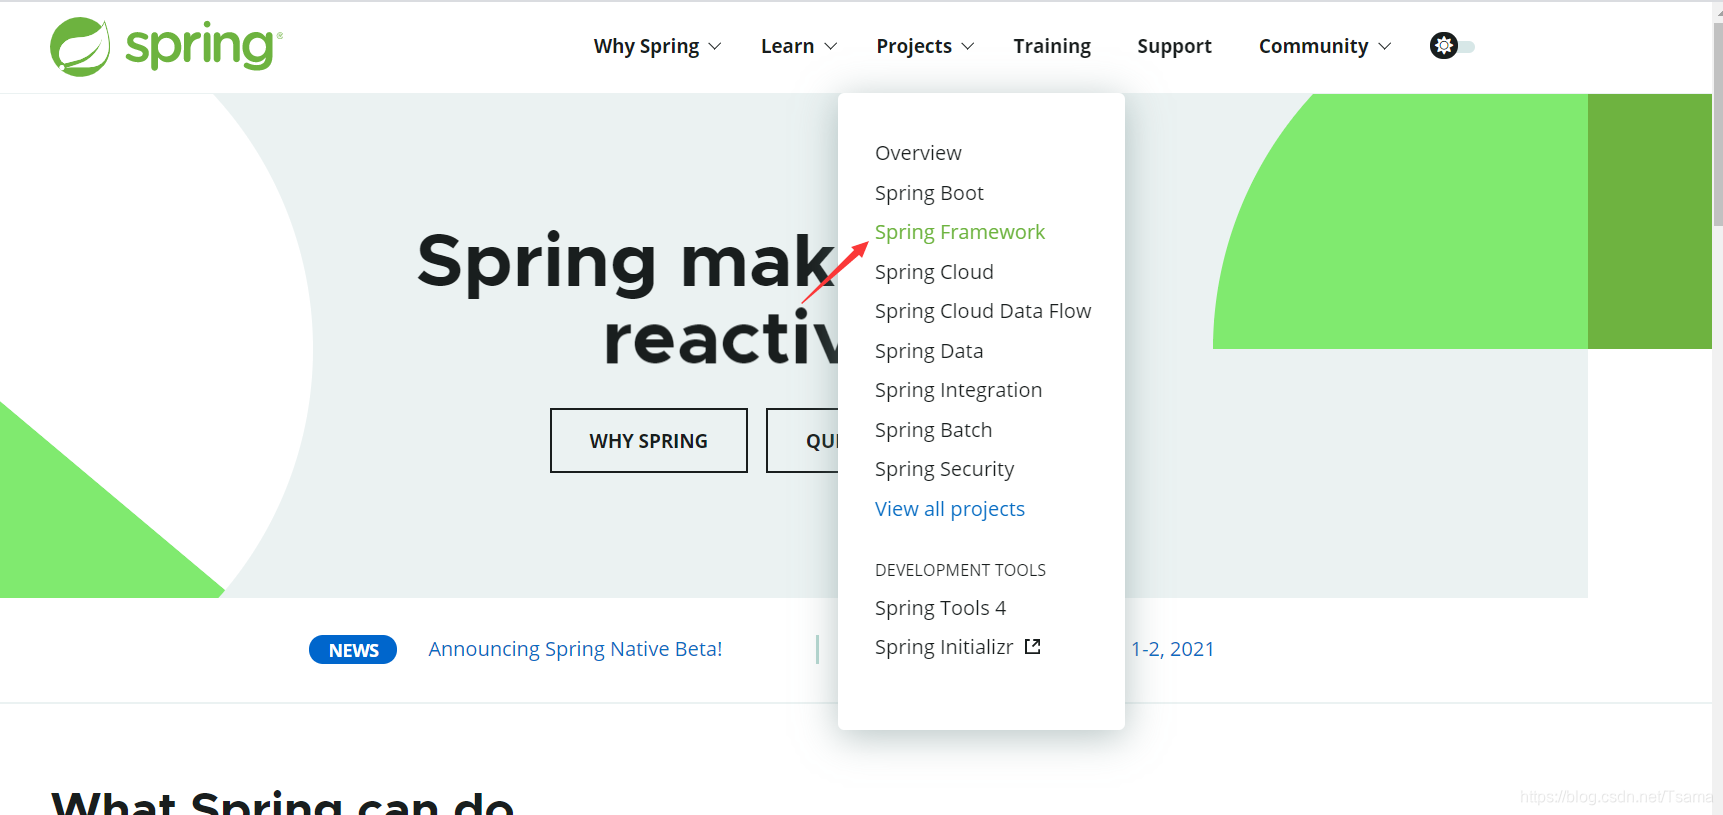The width and height of the screenshot is (1723, 815).
Task: Select Overview in Projects dropdown
Action: [x=918, y=153]
